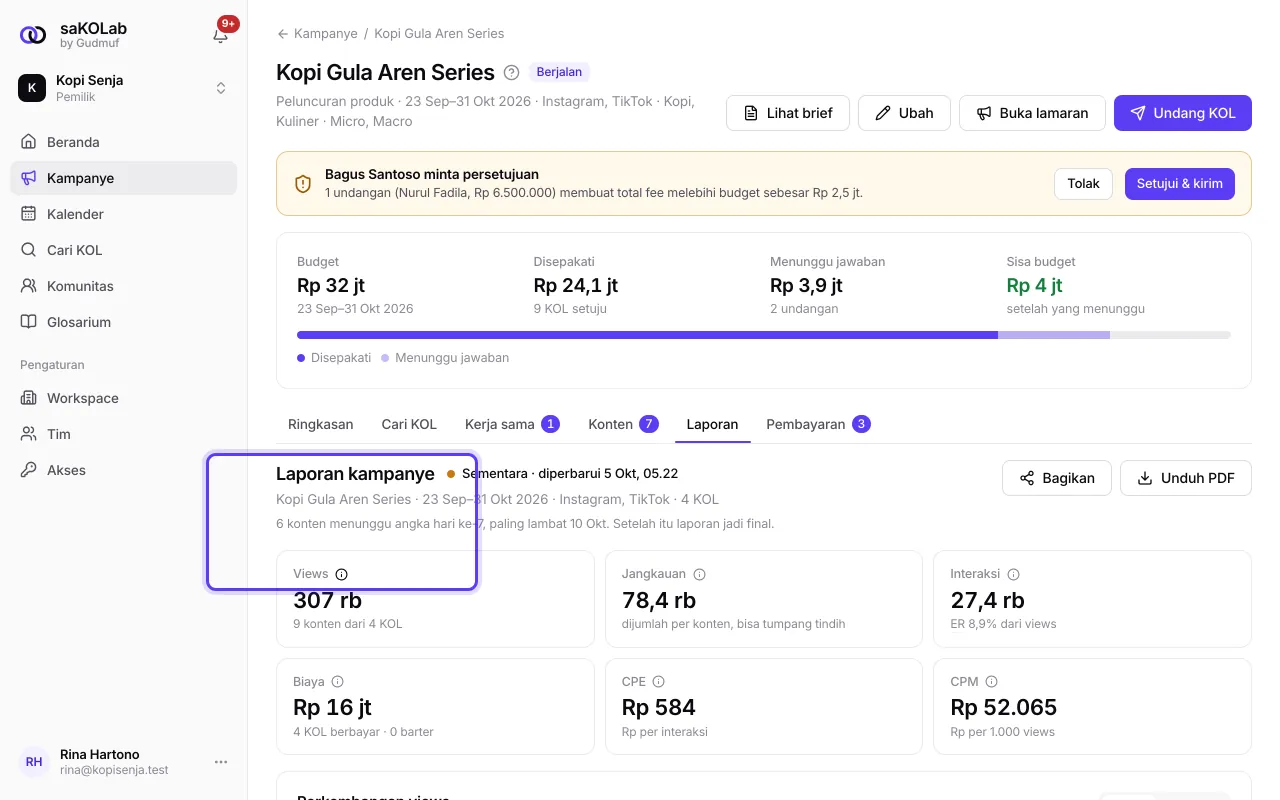
Task: Share the report with Bagikan
Action: point(1057,478)
